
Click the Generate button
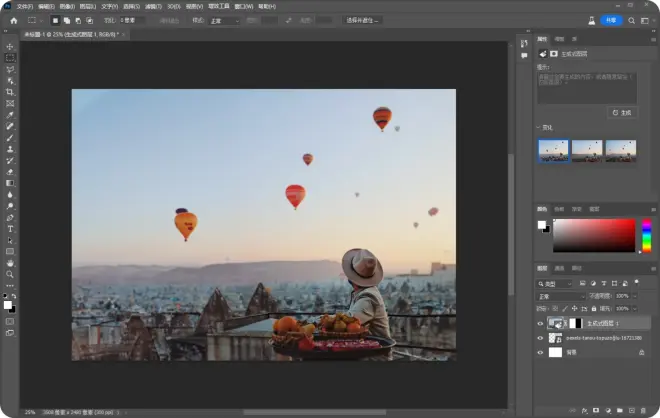coord(622,113)
